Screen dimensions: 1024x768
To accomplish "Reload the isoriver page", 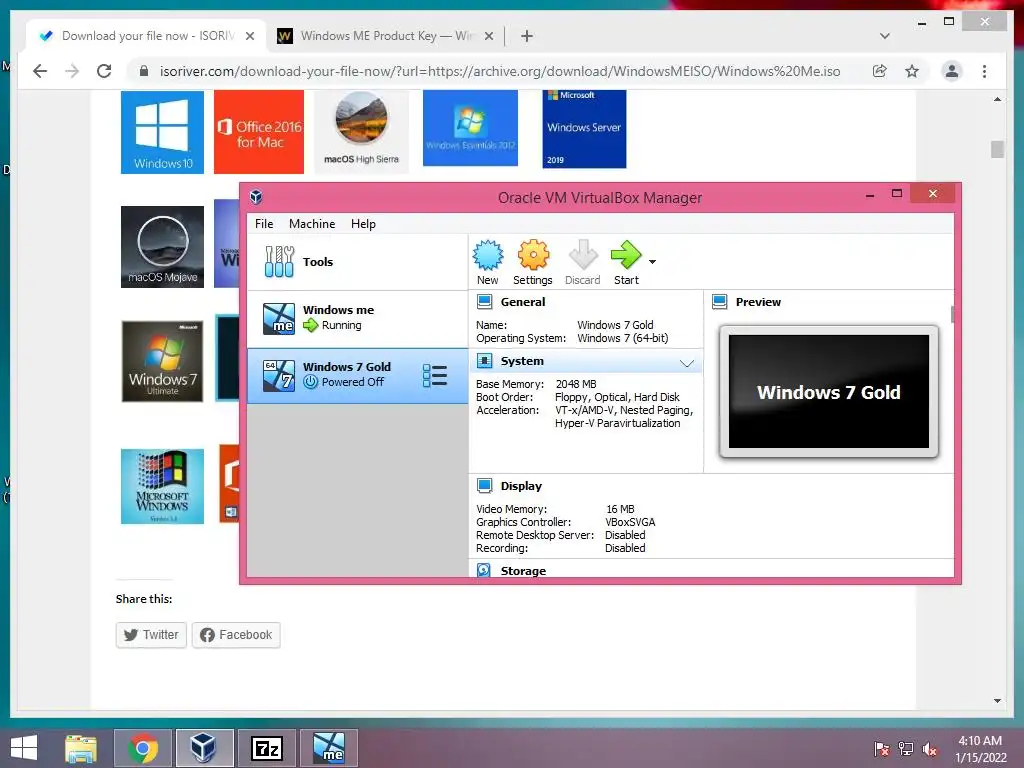I will [x=104, y=71].
